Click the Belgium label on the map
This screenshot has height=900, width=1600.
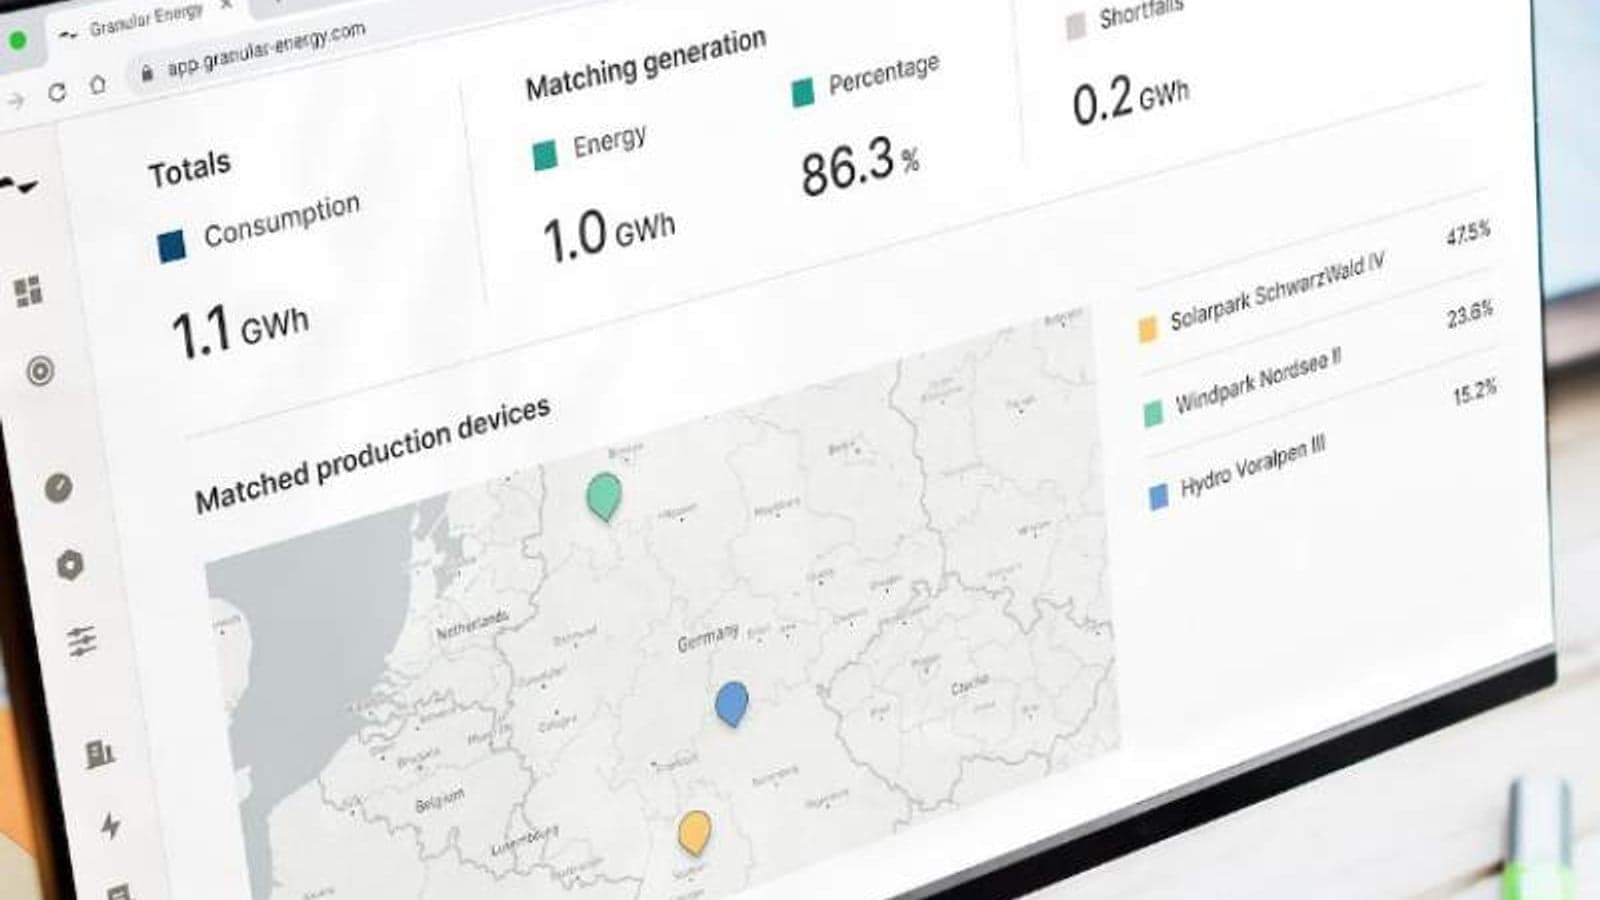tap(440, 801)
